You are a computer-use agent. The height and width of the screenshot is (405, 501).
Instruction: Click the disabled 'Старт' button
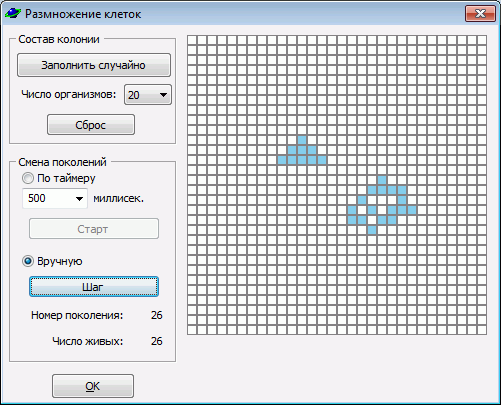(94, 229)
